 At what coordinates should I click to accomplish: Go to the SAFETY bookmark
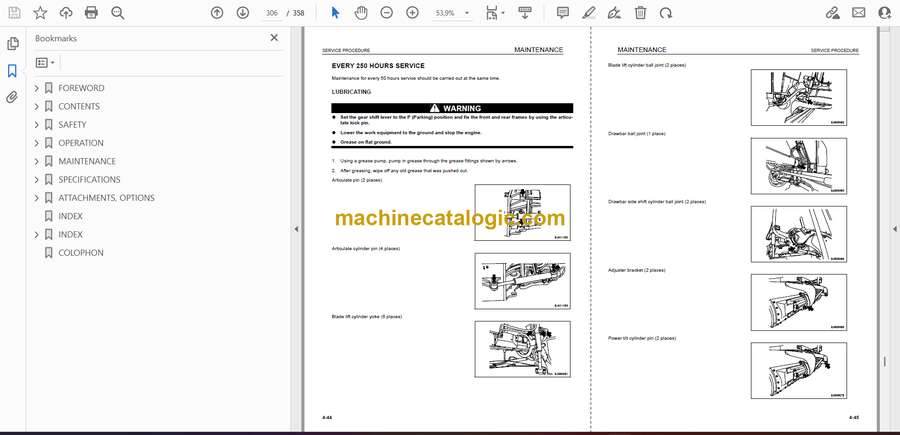pos(72,125)
